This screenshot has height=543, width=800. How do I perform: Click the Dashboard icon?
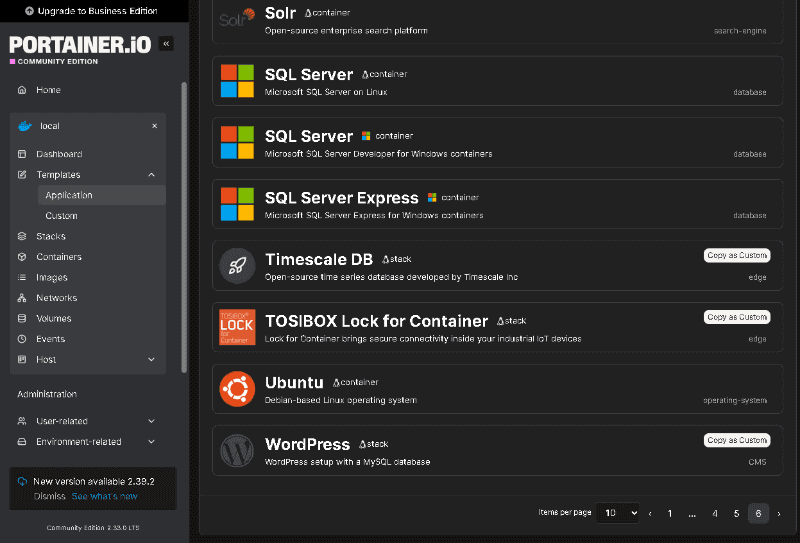[x=22, y=154]
